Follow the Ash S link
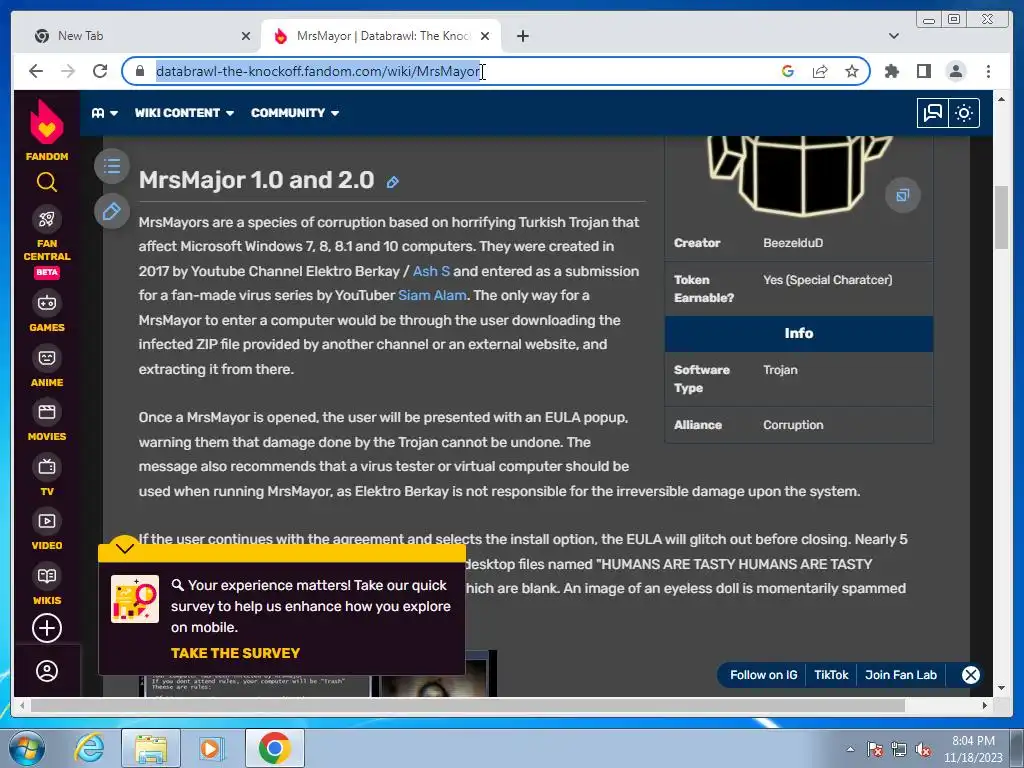1024x768 pixels. coord(431,271)
